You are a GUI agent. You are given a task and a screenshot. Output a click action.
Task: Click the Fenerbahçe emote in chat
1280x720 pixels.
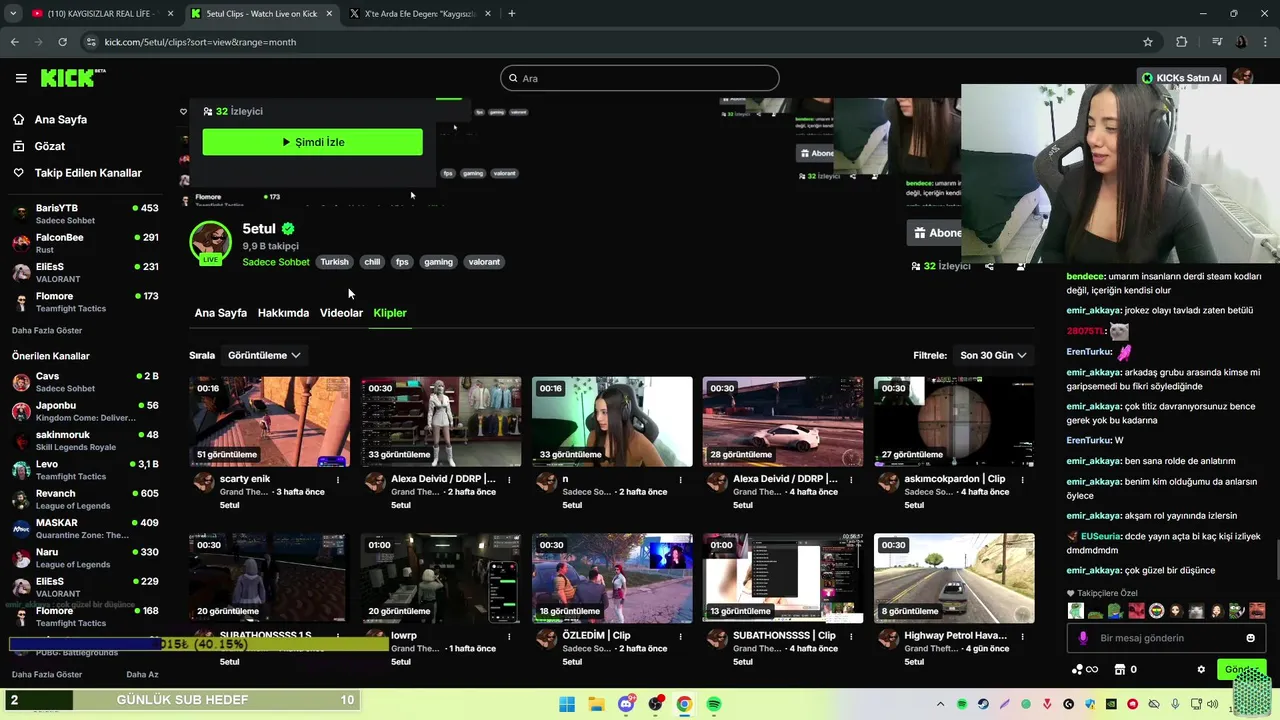click(1155, 611)
